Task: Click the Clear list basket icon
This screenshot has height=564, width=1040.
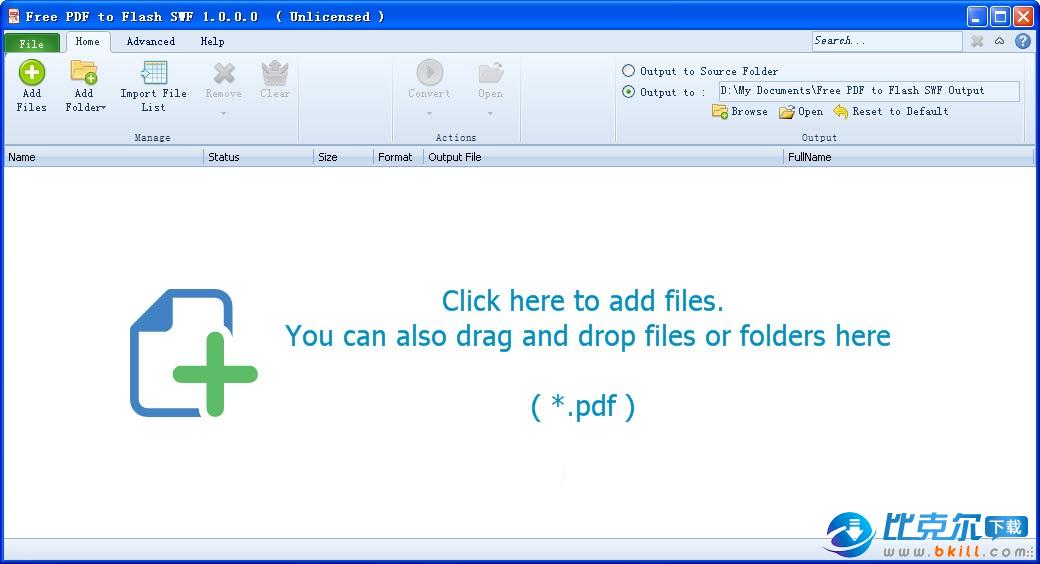Action: [275, 73]
